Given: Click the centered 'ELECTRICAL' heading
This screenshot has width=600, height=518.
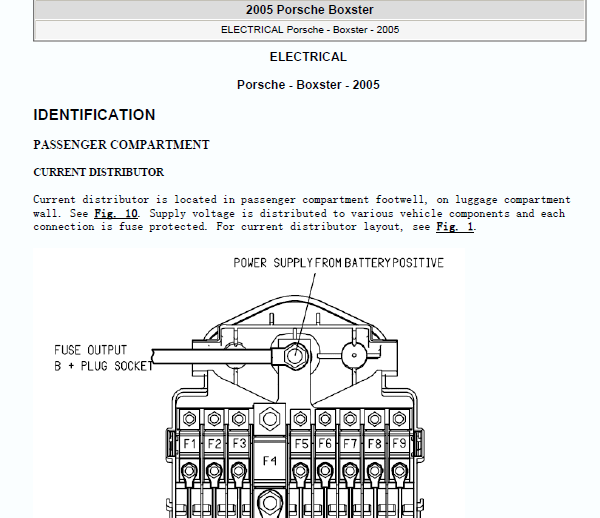Looking at the screenshot, I should click(308, 57).
